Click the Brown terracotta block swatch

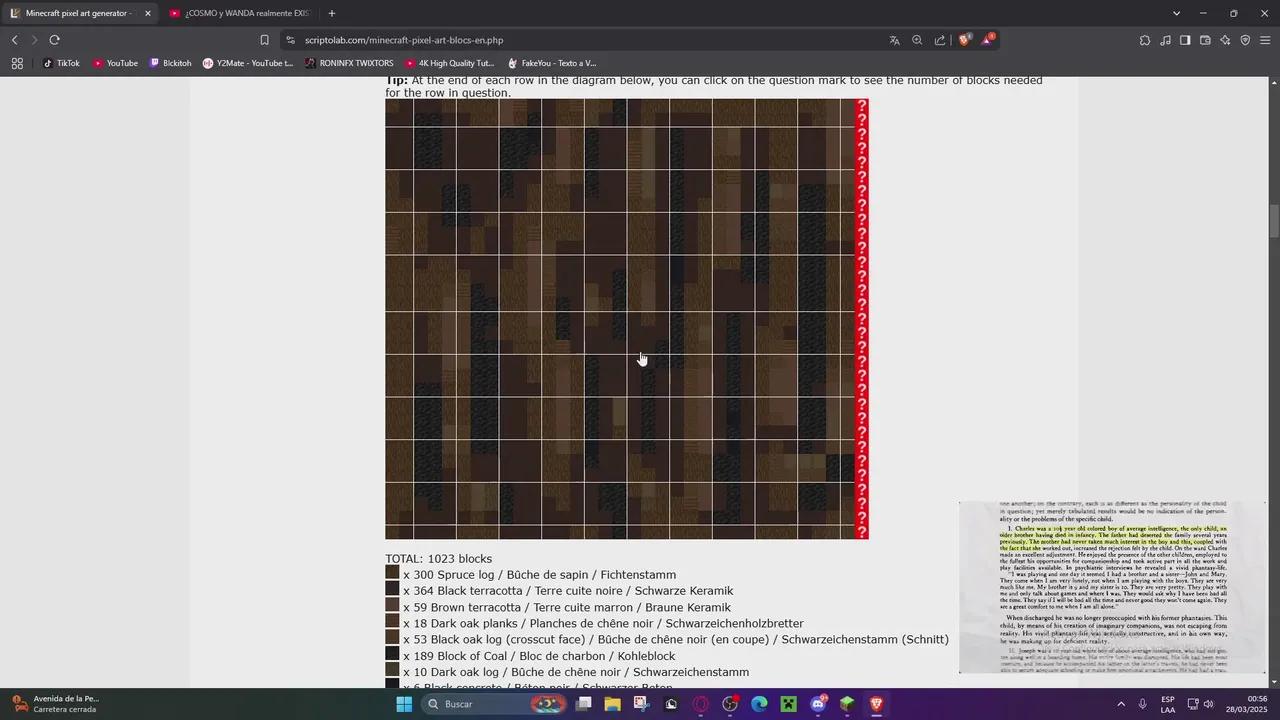(x=392, y=605)
